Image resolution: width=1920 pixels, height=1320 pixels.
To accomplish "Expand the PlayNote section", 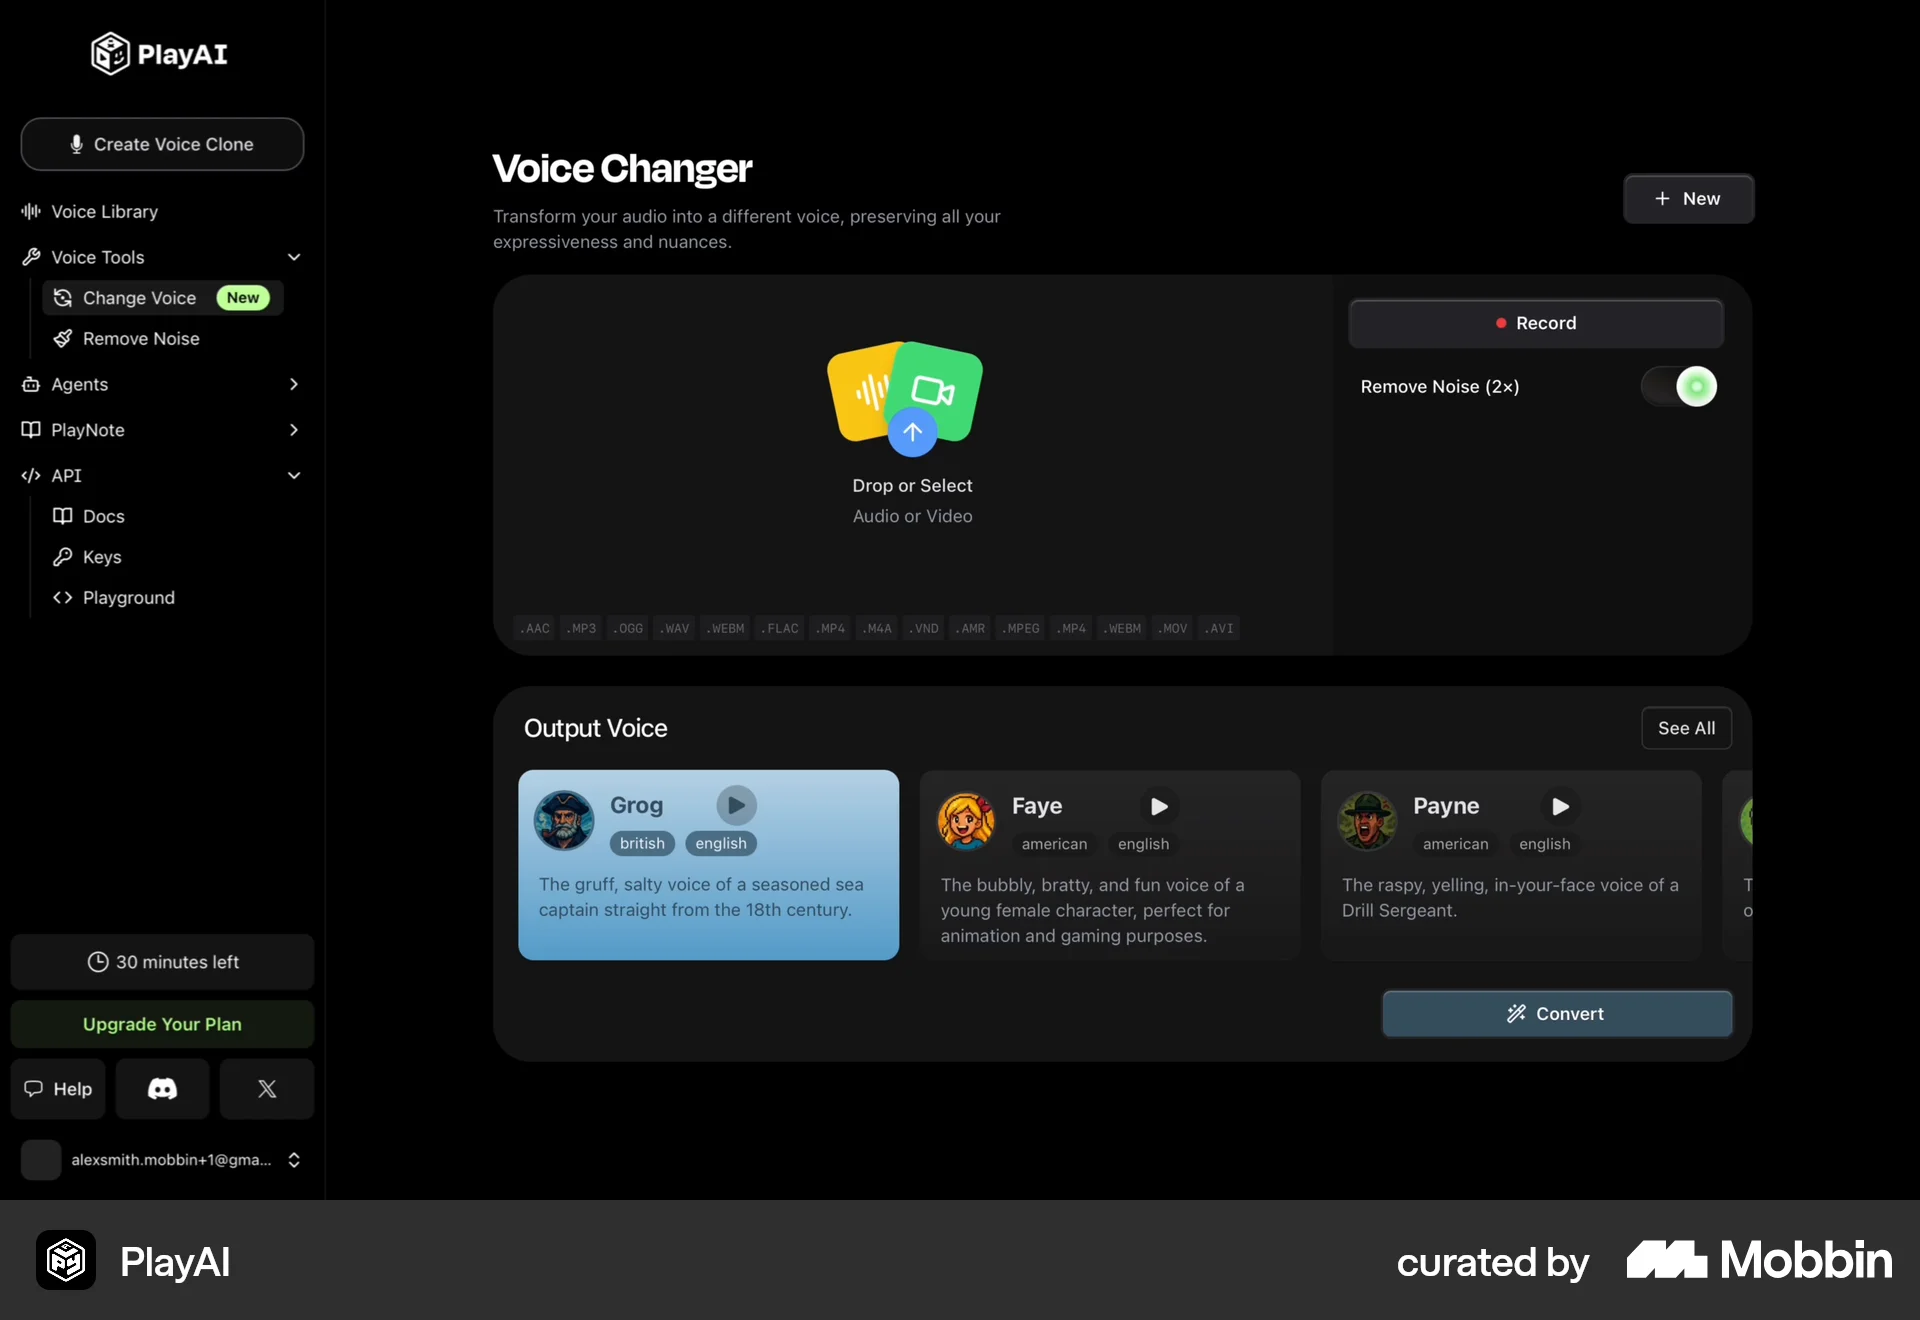I will [294, 430].
